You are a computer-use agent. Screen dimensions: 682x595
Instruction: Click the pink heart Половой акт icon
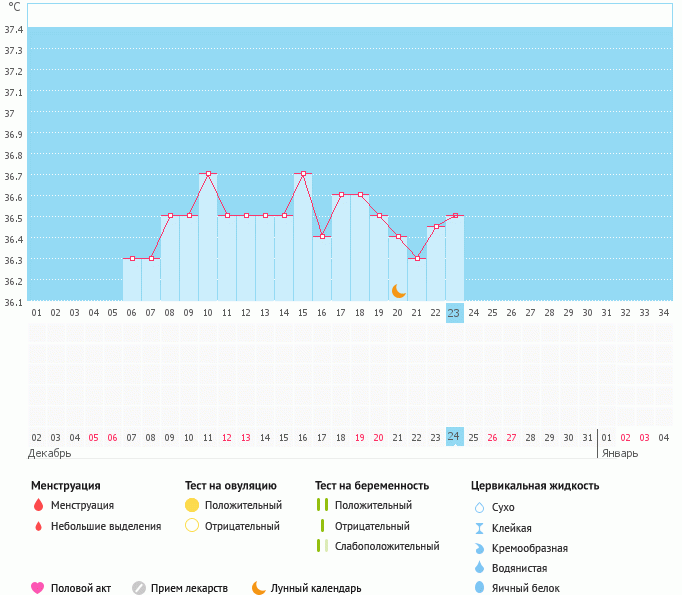click(38, 588)
